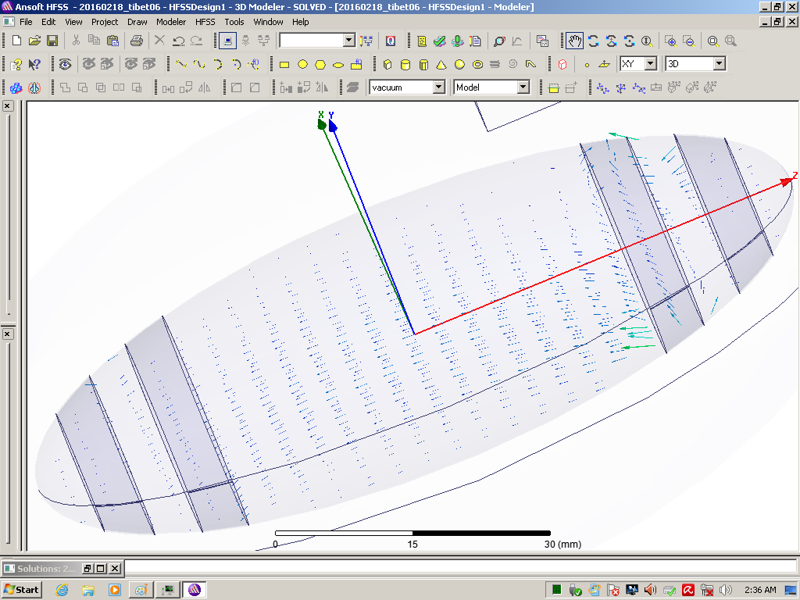Toggle the show/hide eye icon
The image size is (800, 600).
pos(65,64)
